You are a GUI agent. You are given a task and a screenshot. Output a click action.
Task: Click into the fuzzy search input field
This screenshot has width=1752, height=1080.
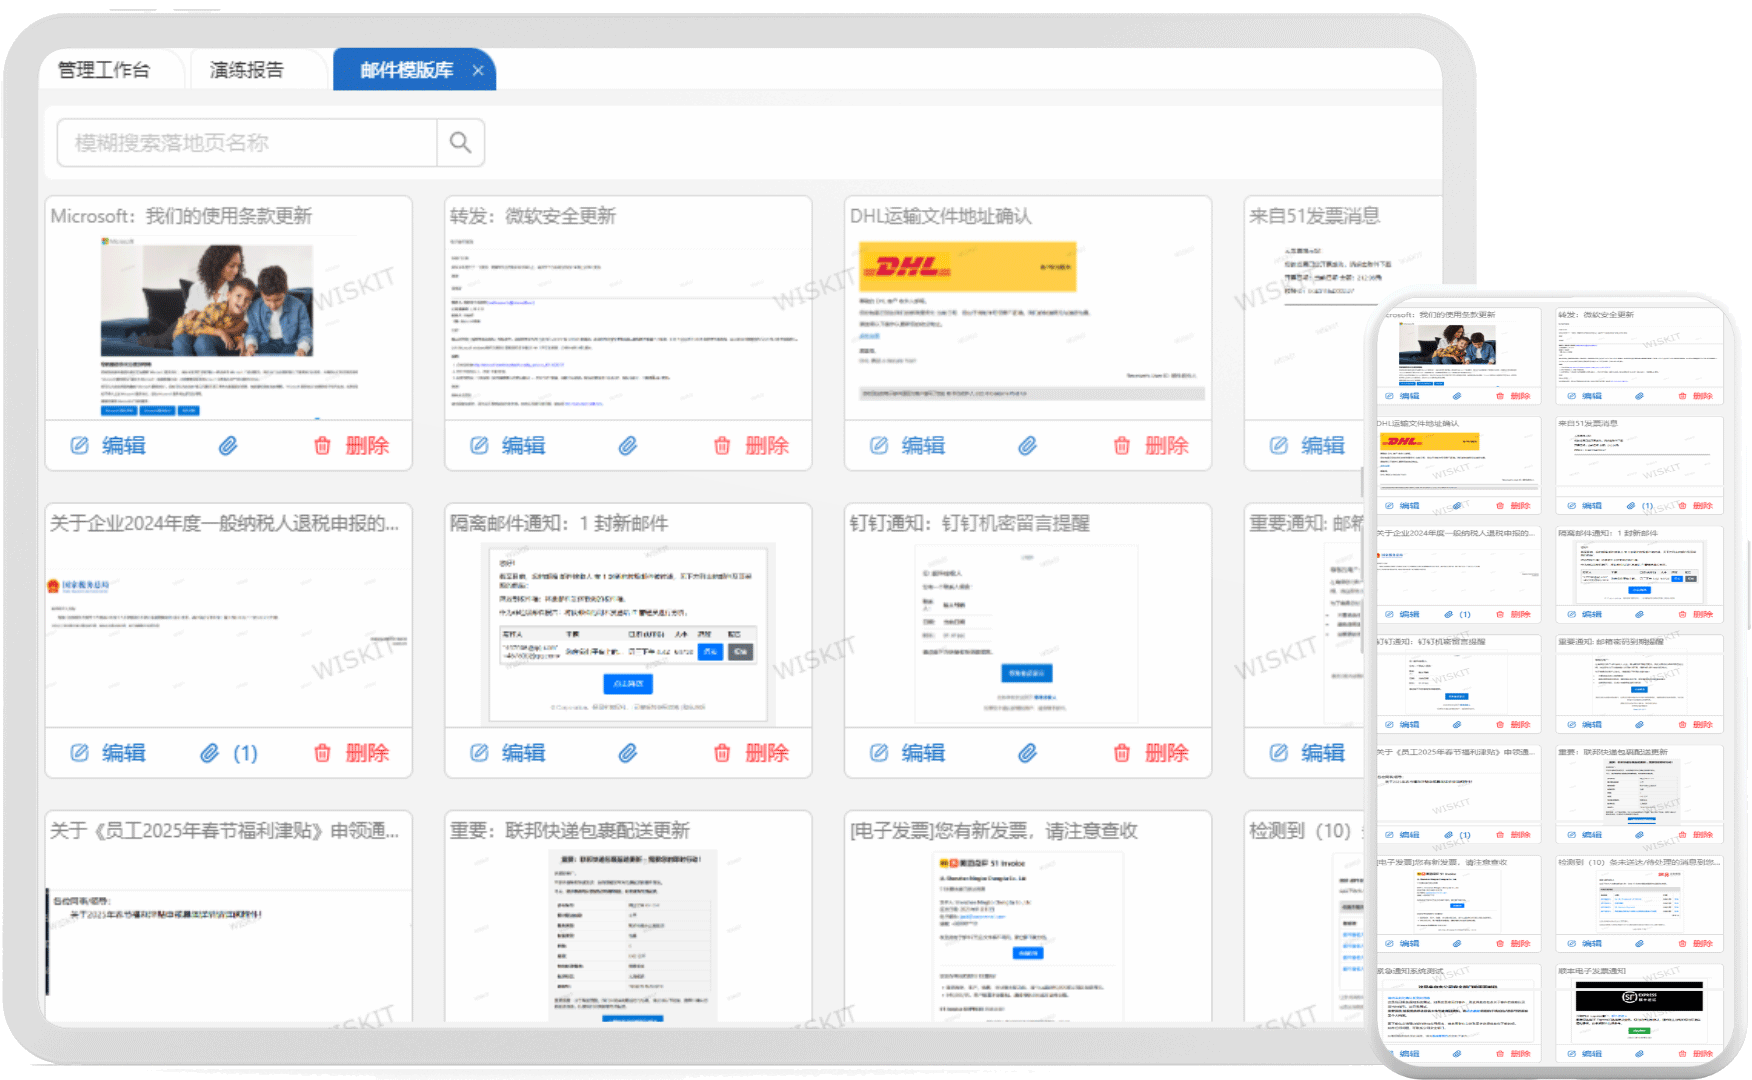[x=247, y=143]
